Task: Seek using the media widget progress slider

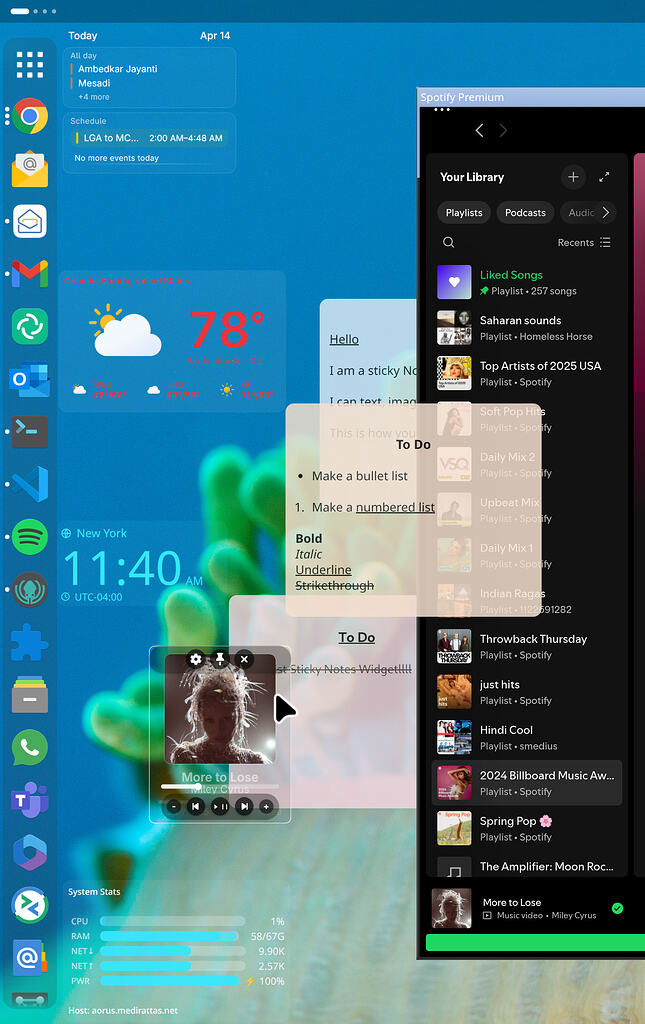Action: pyautogui.click(x=220, y=786)
